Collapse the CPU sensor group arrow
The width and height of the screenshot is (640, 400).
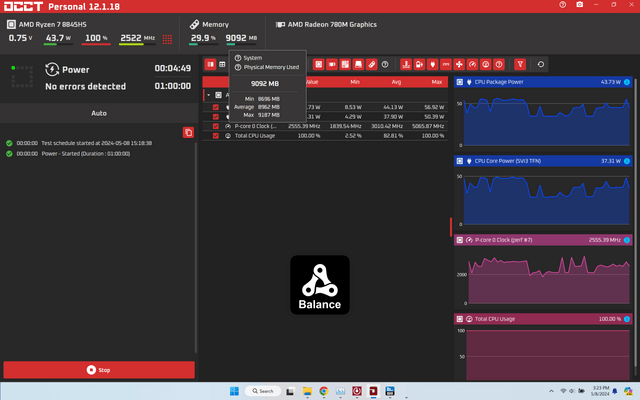click(x=209, y=95)
